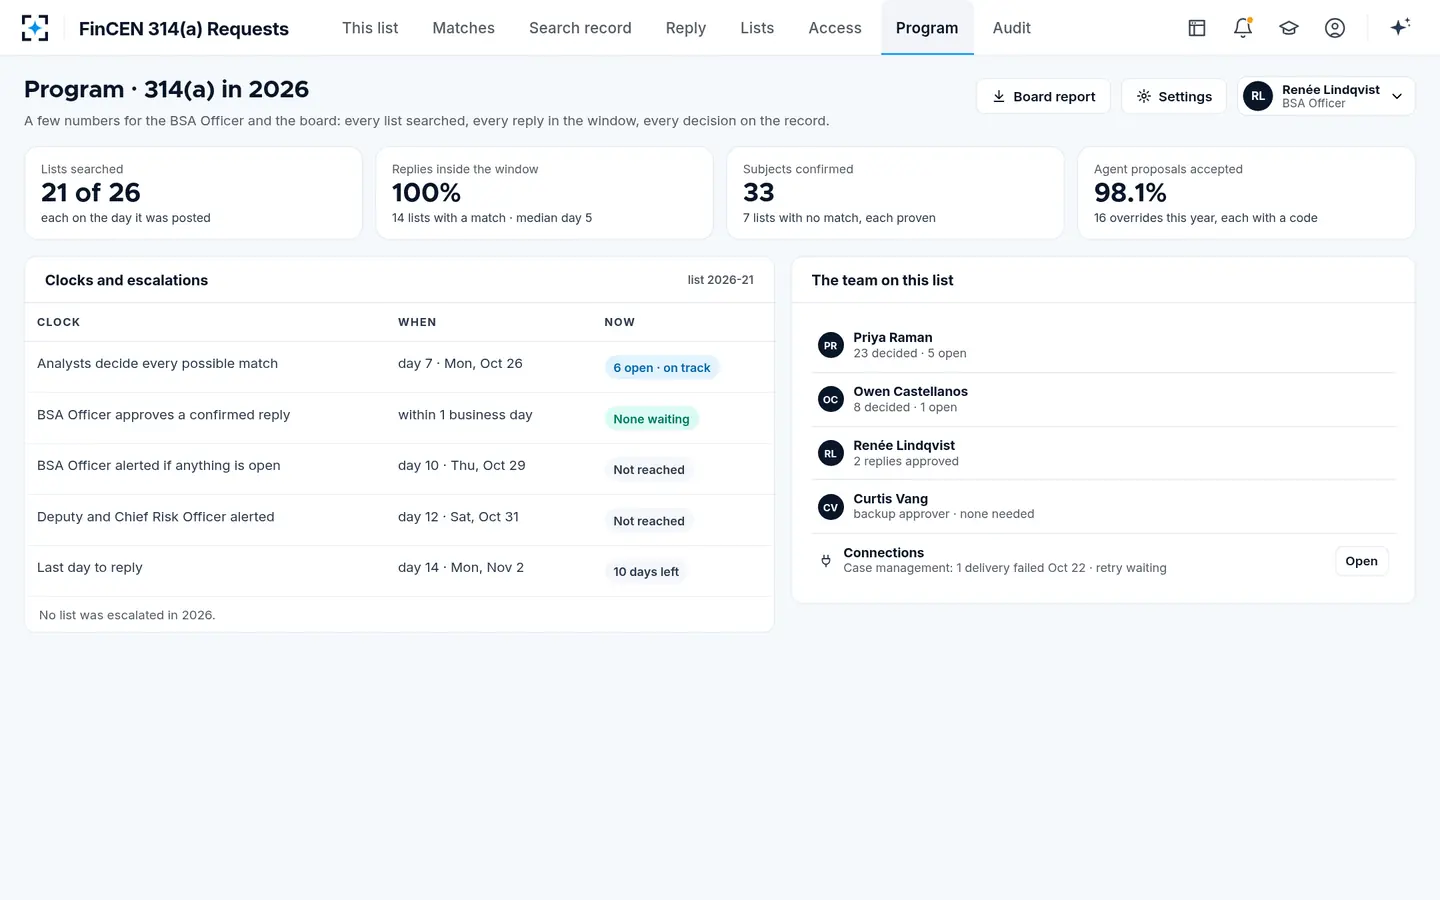Click Curtis Vang's CV avatar
This screenshot has height=900, width=1440.
[830, 507]
